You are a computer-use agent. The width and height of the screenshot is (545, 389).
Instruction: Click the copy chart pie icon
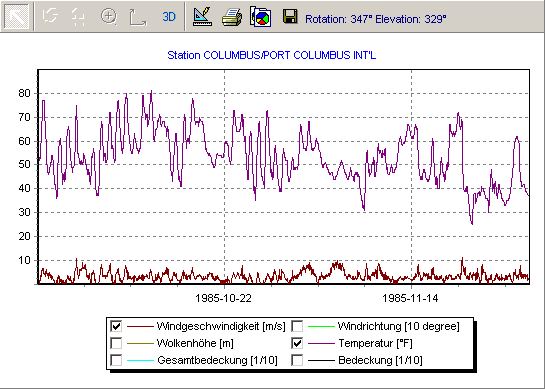coord(261,17)
